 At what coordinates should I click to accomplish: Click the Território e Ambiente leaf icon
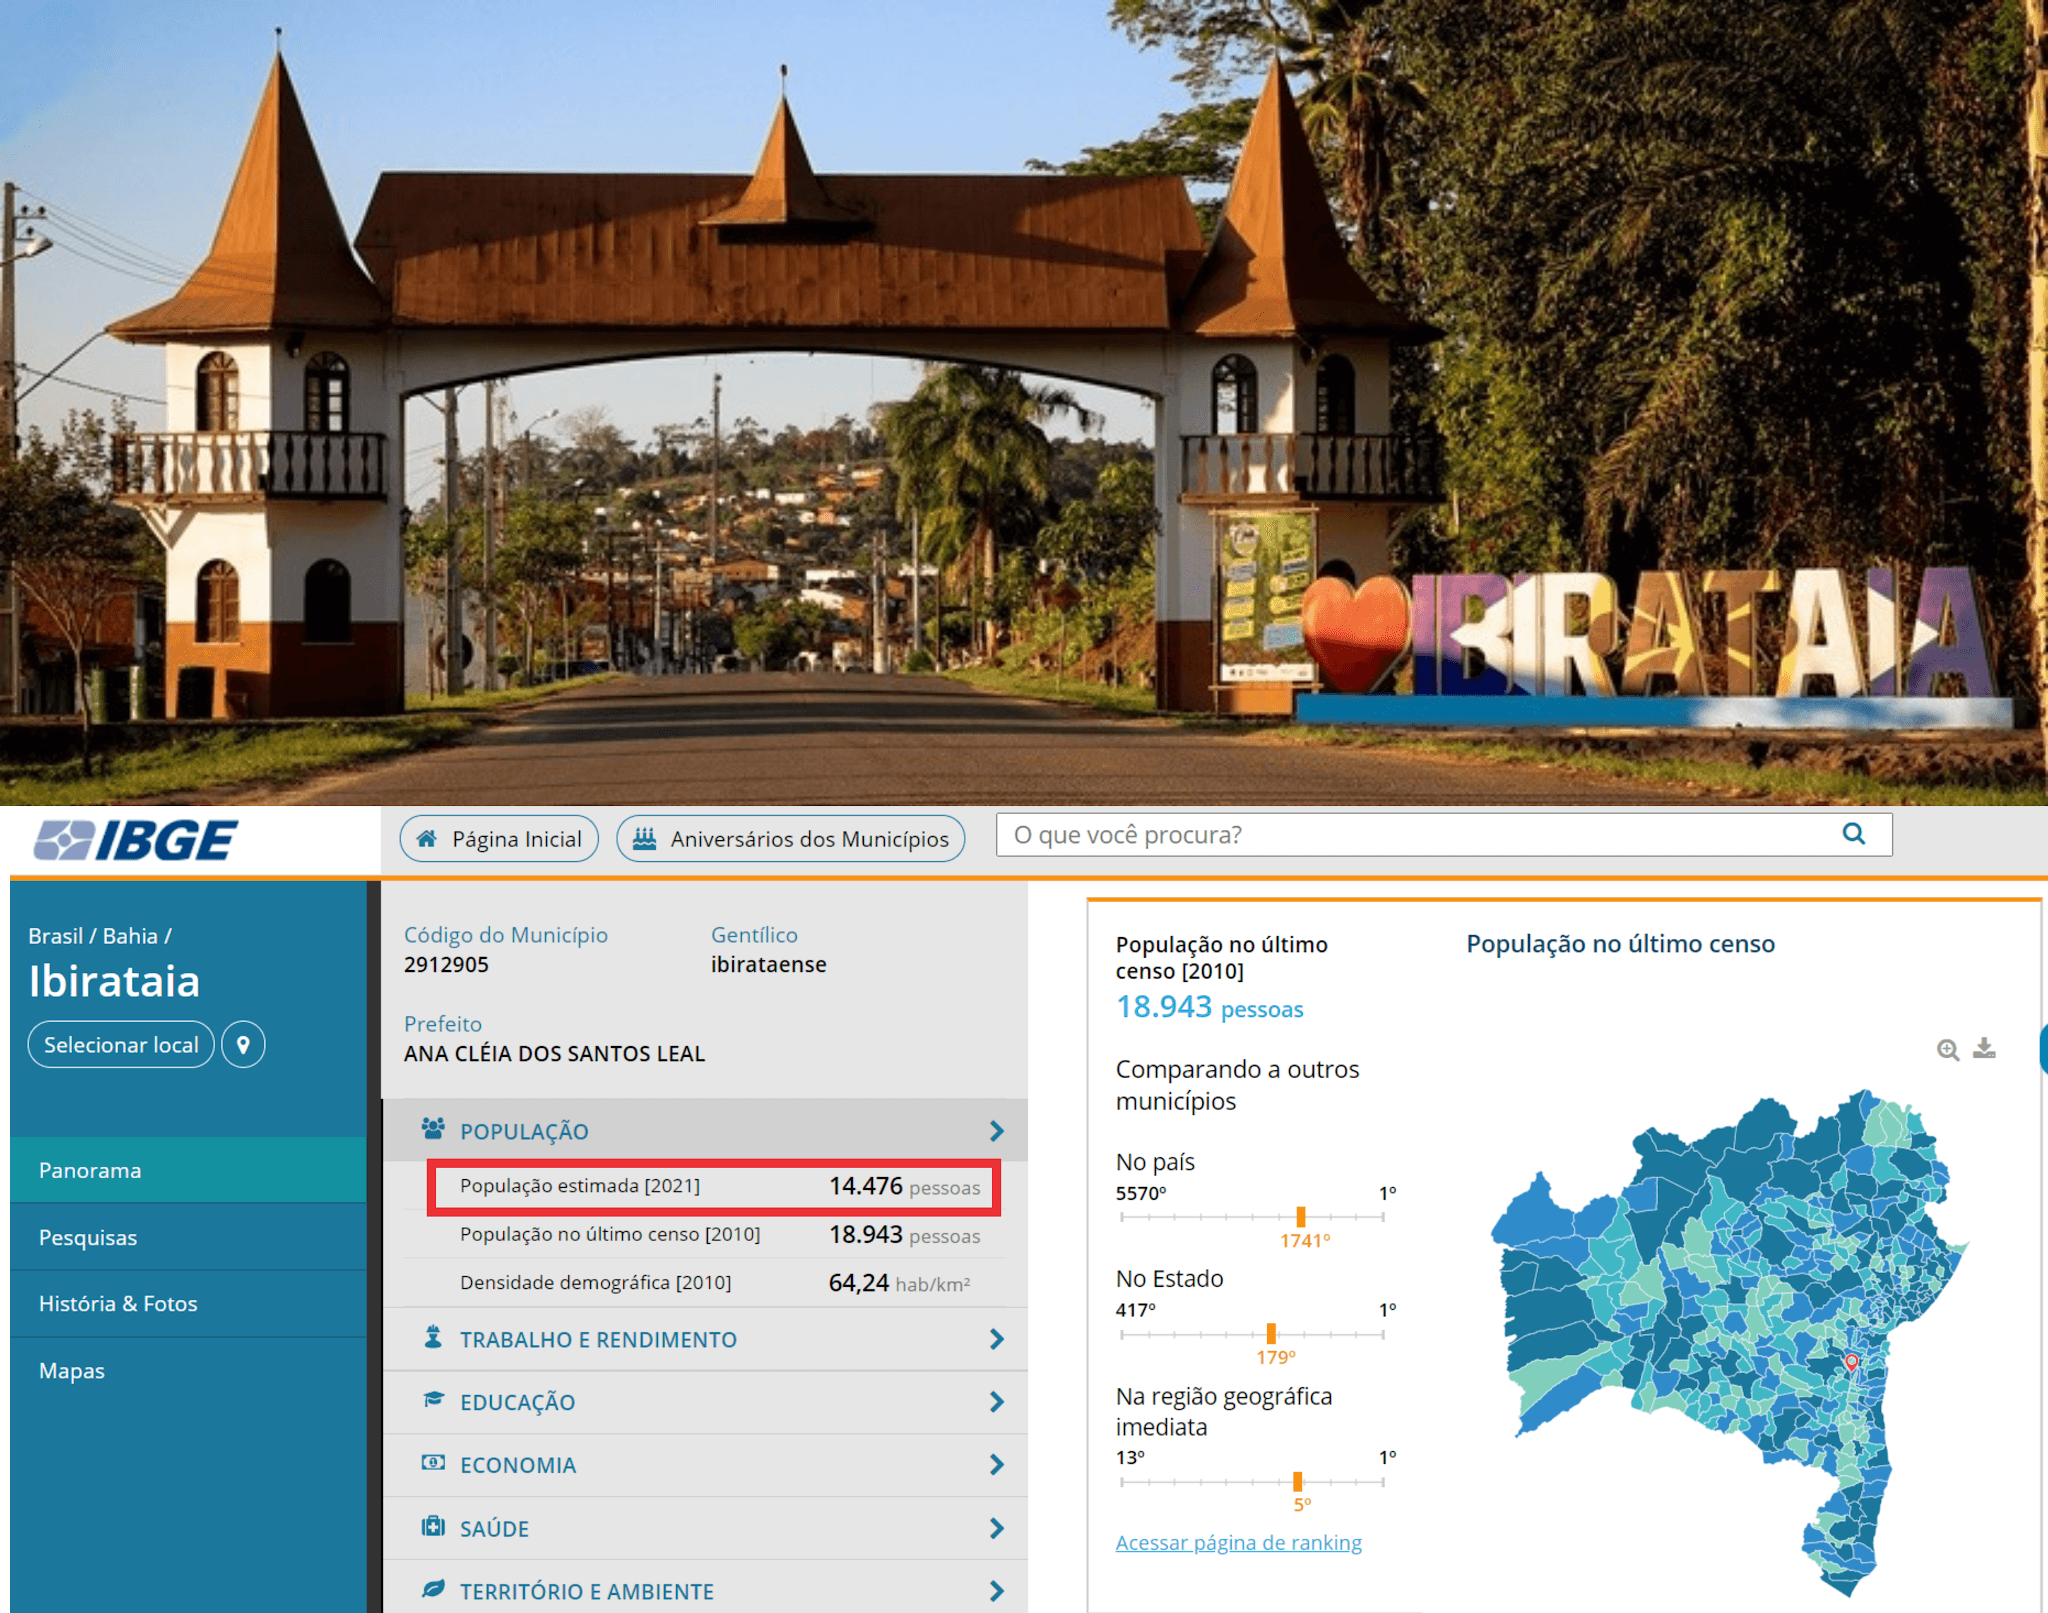coord(433,1589)
